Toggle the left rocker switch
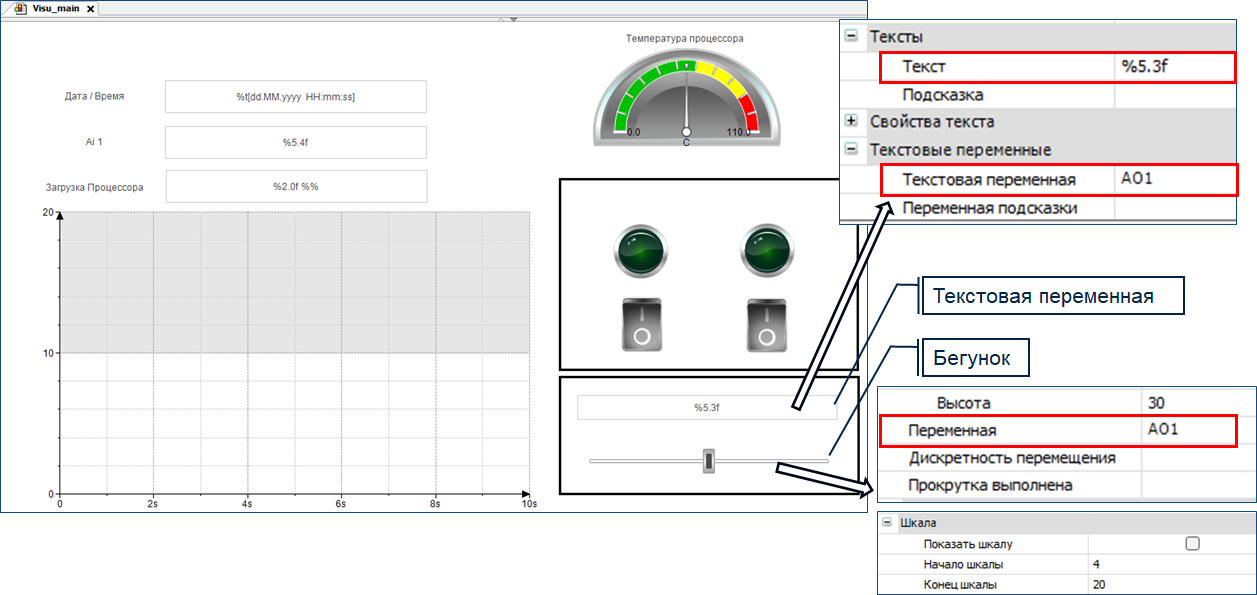The height and width of the screenshot is (595, 1257). pos(641,324)
